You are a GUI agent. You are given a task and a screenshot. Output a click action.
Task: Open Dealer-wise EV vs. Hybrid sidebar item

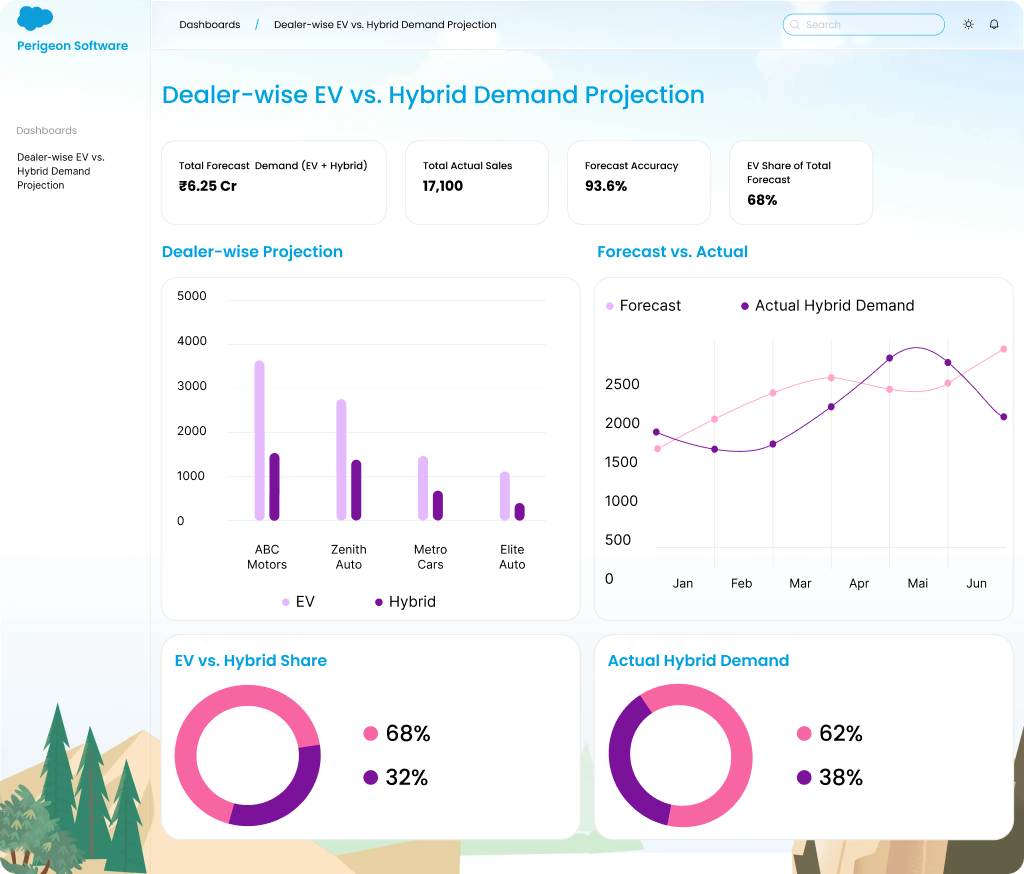point(61,171)
